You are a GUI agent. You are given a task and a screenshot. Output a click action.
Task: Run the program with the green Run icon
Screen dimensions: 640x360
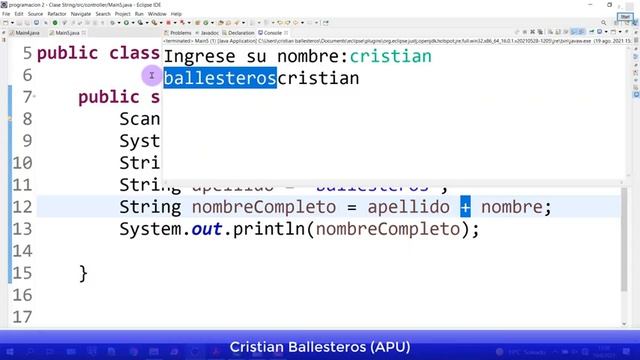[126, 23]
